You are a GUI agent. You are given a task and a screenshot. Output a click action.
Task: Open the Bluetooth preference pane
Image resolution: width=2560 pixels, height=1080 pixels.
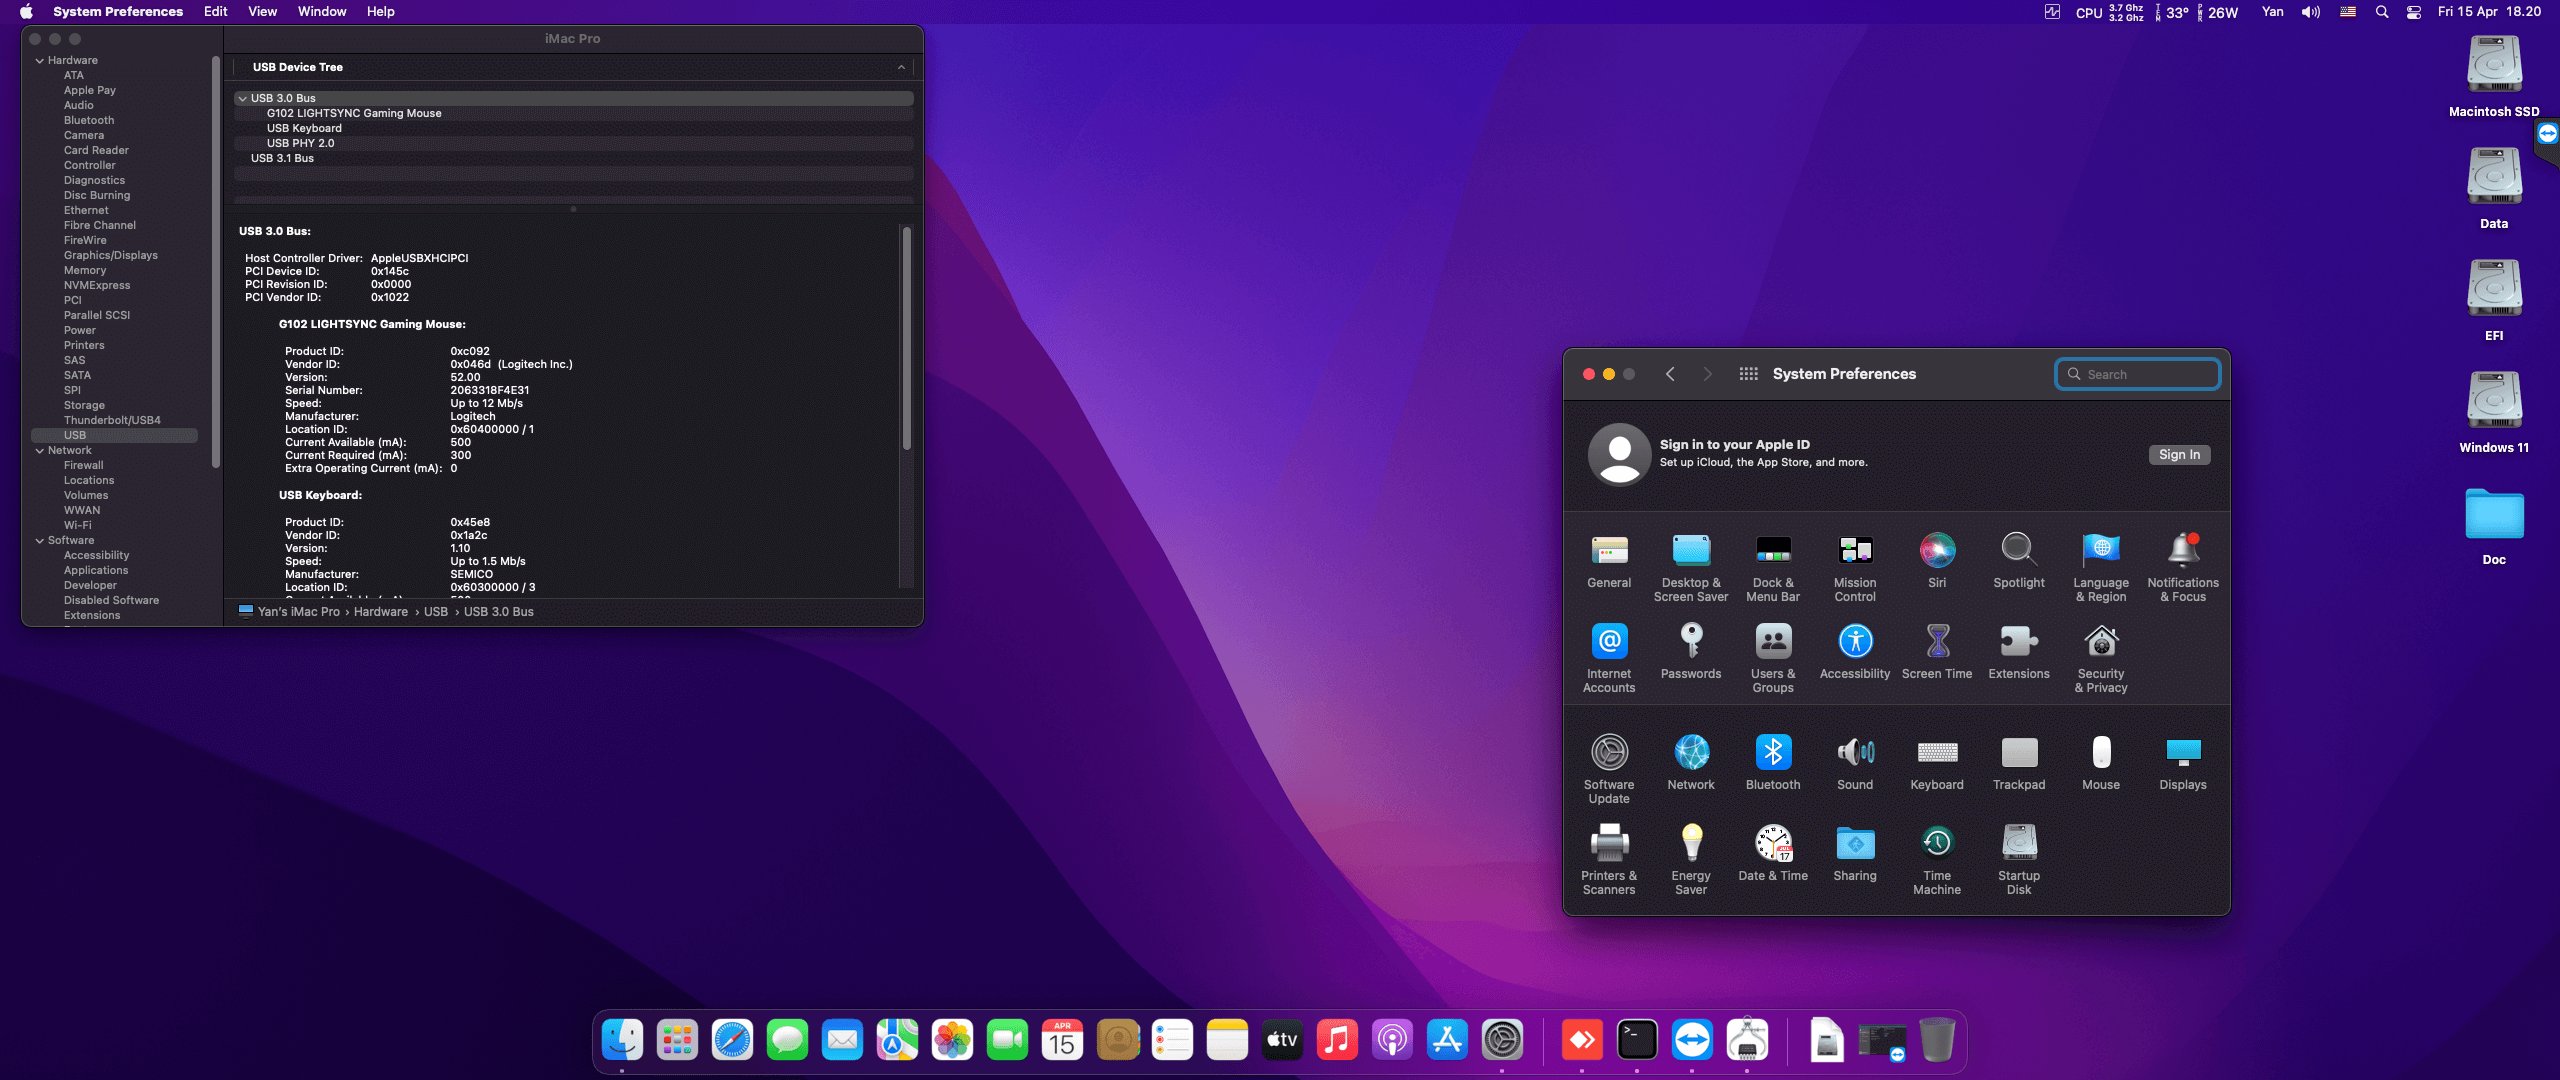coord(1773,763)
